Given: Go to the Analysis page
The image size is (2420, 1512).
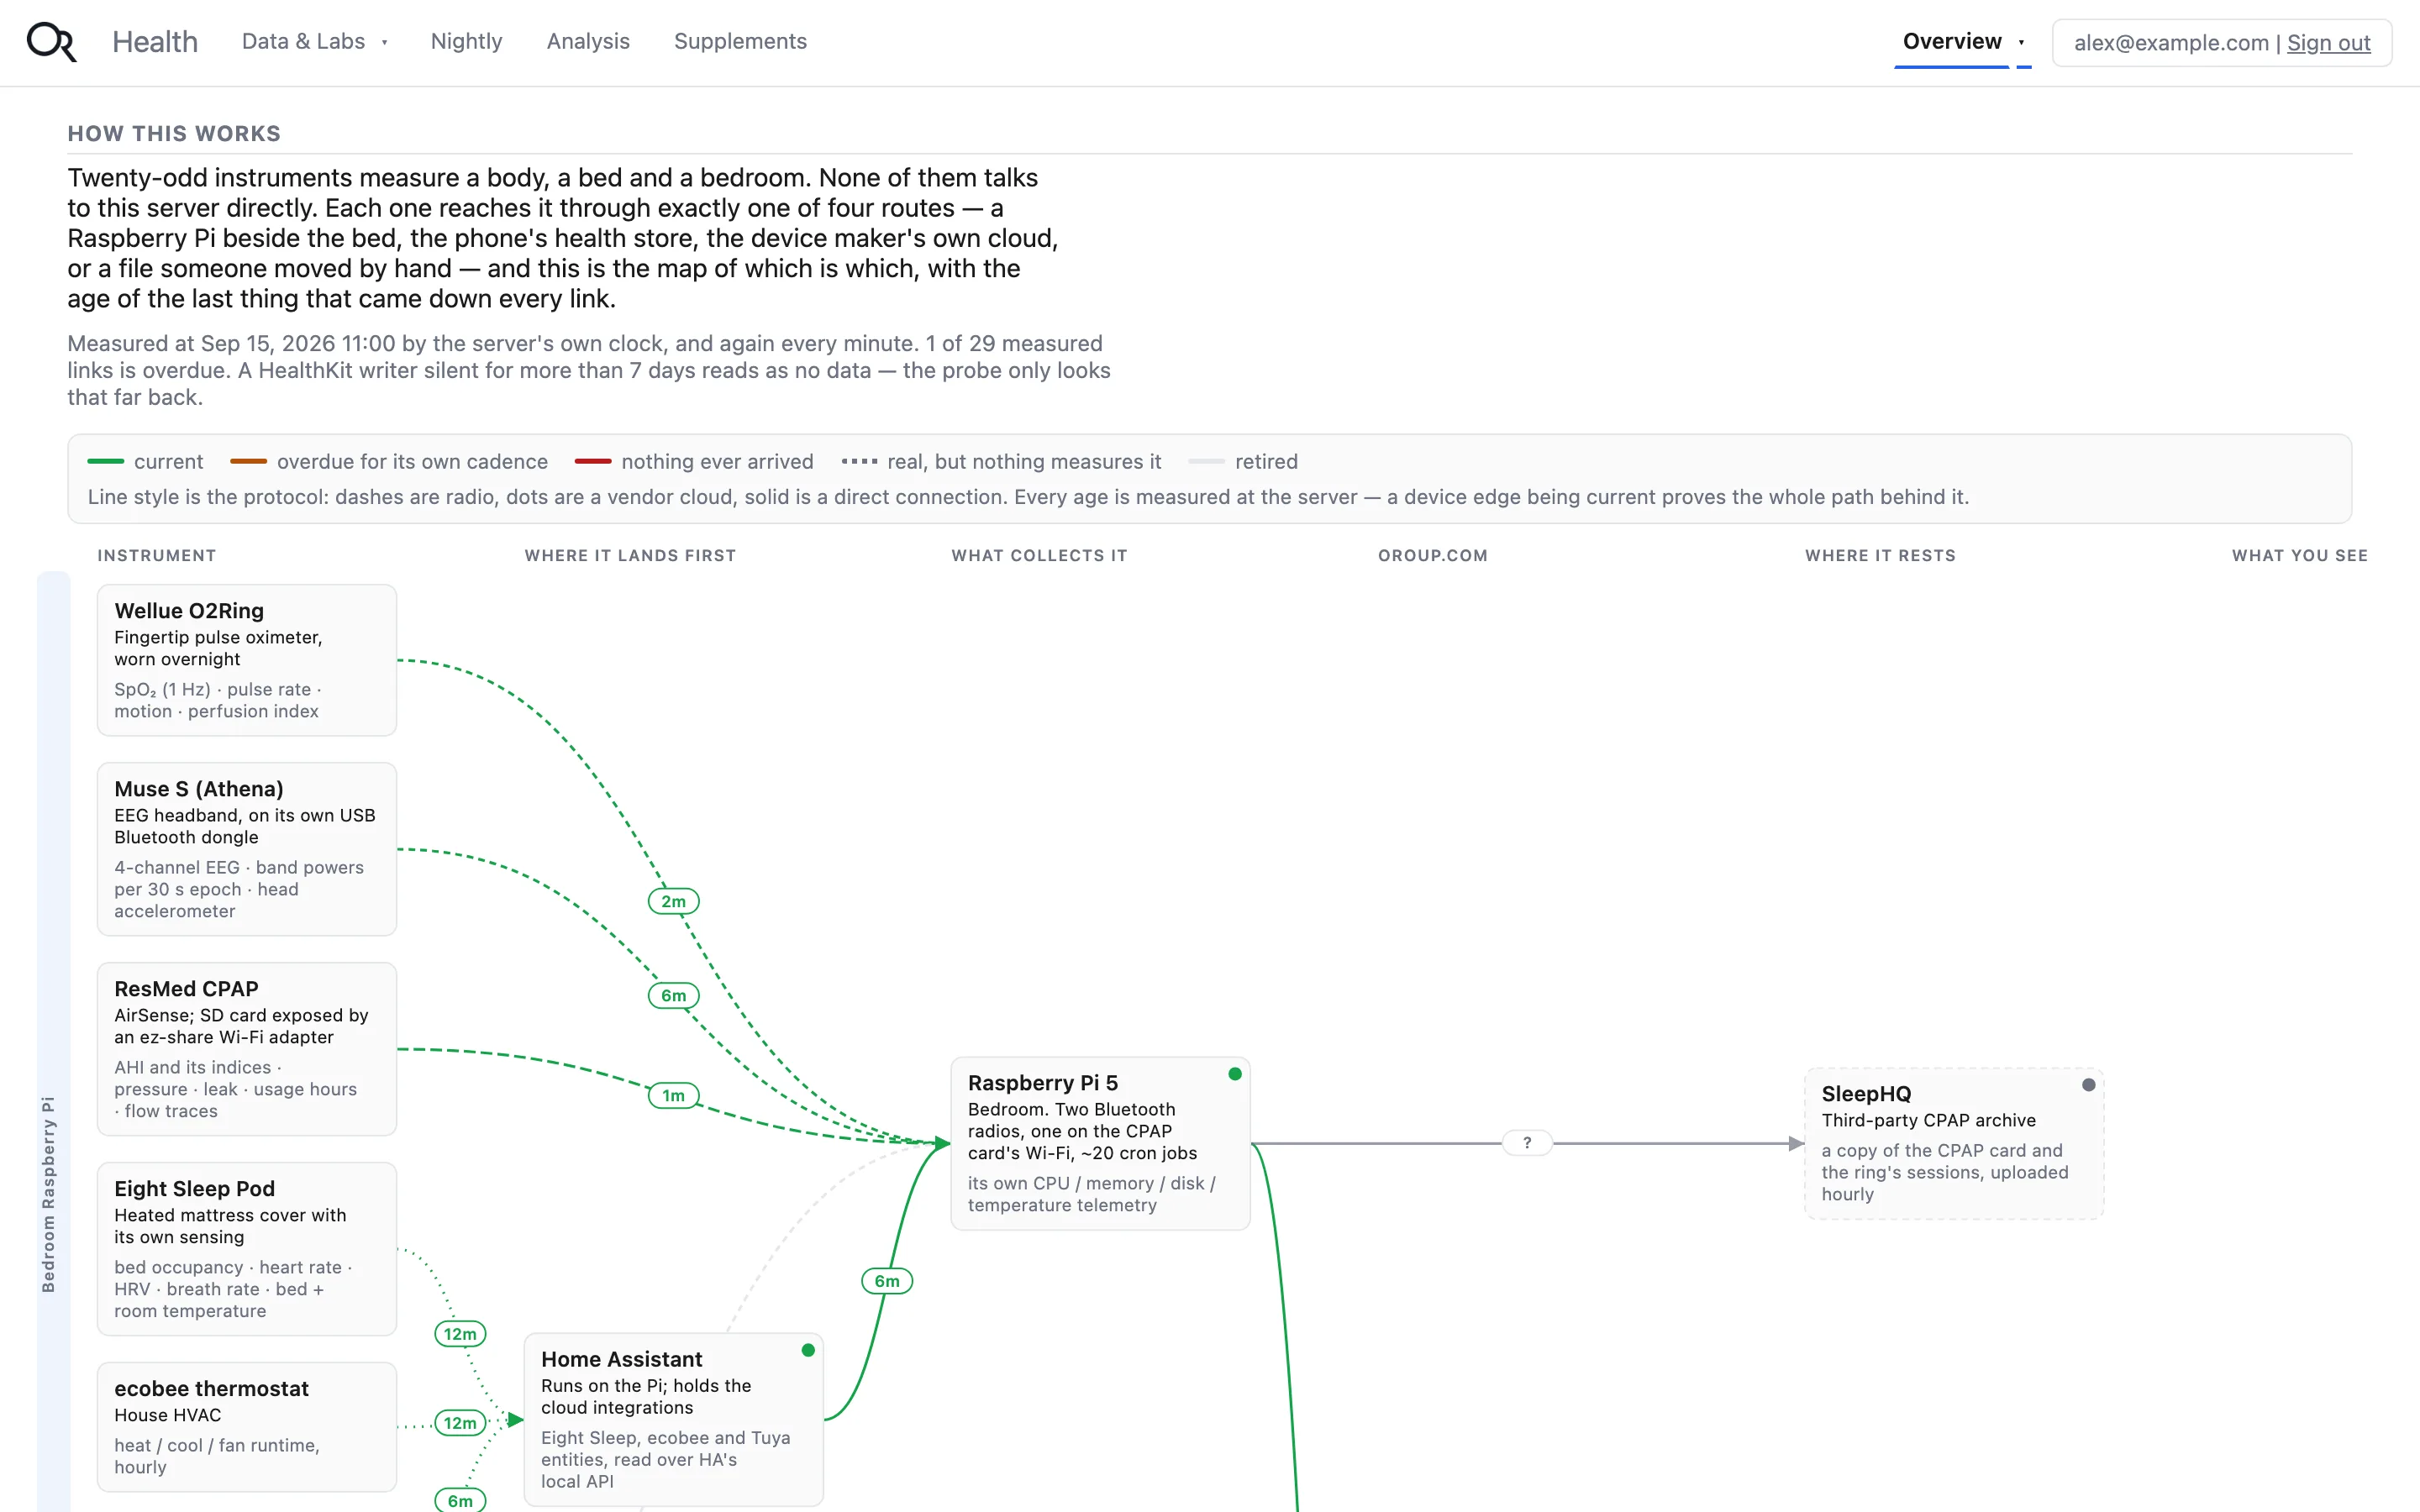Looking at the screenshot, I should click(x=588, y=42).
